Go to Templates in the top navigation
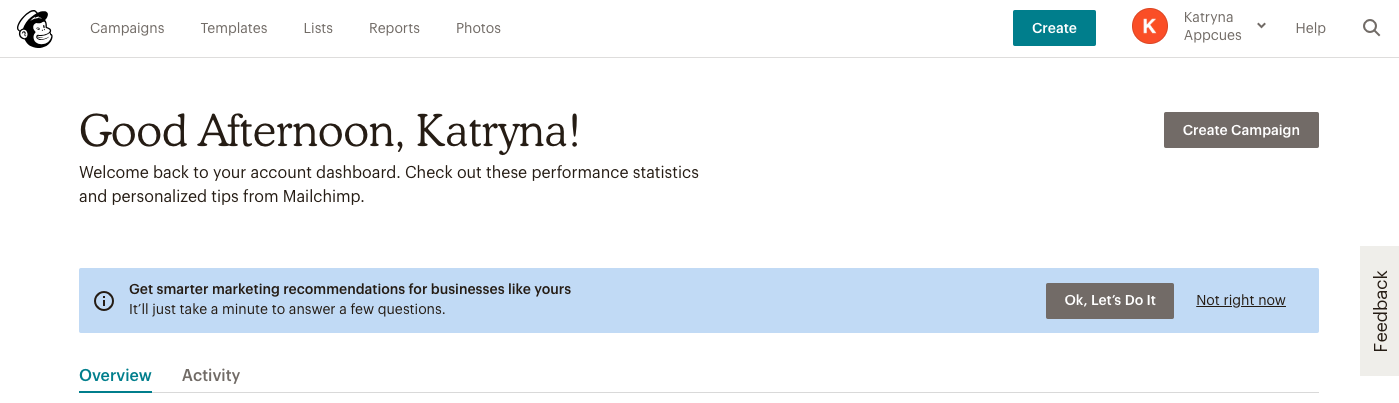 (234, 28)
